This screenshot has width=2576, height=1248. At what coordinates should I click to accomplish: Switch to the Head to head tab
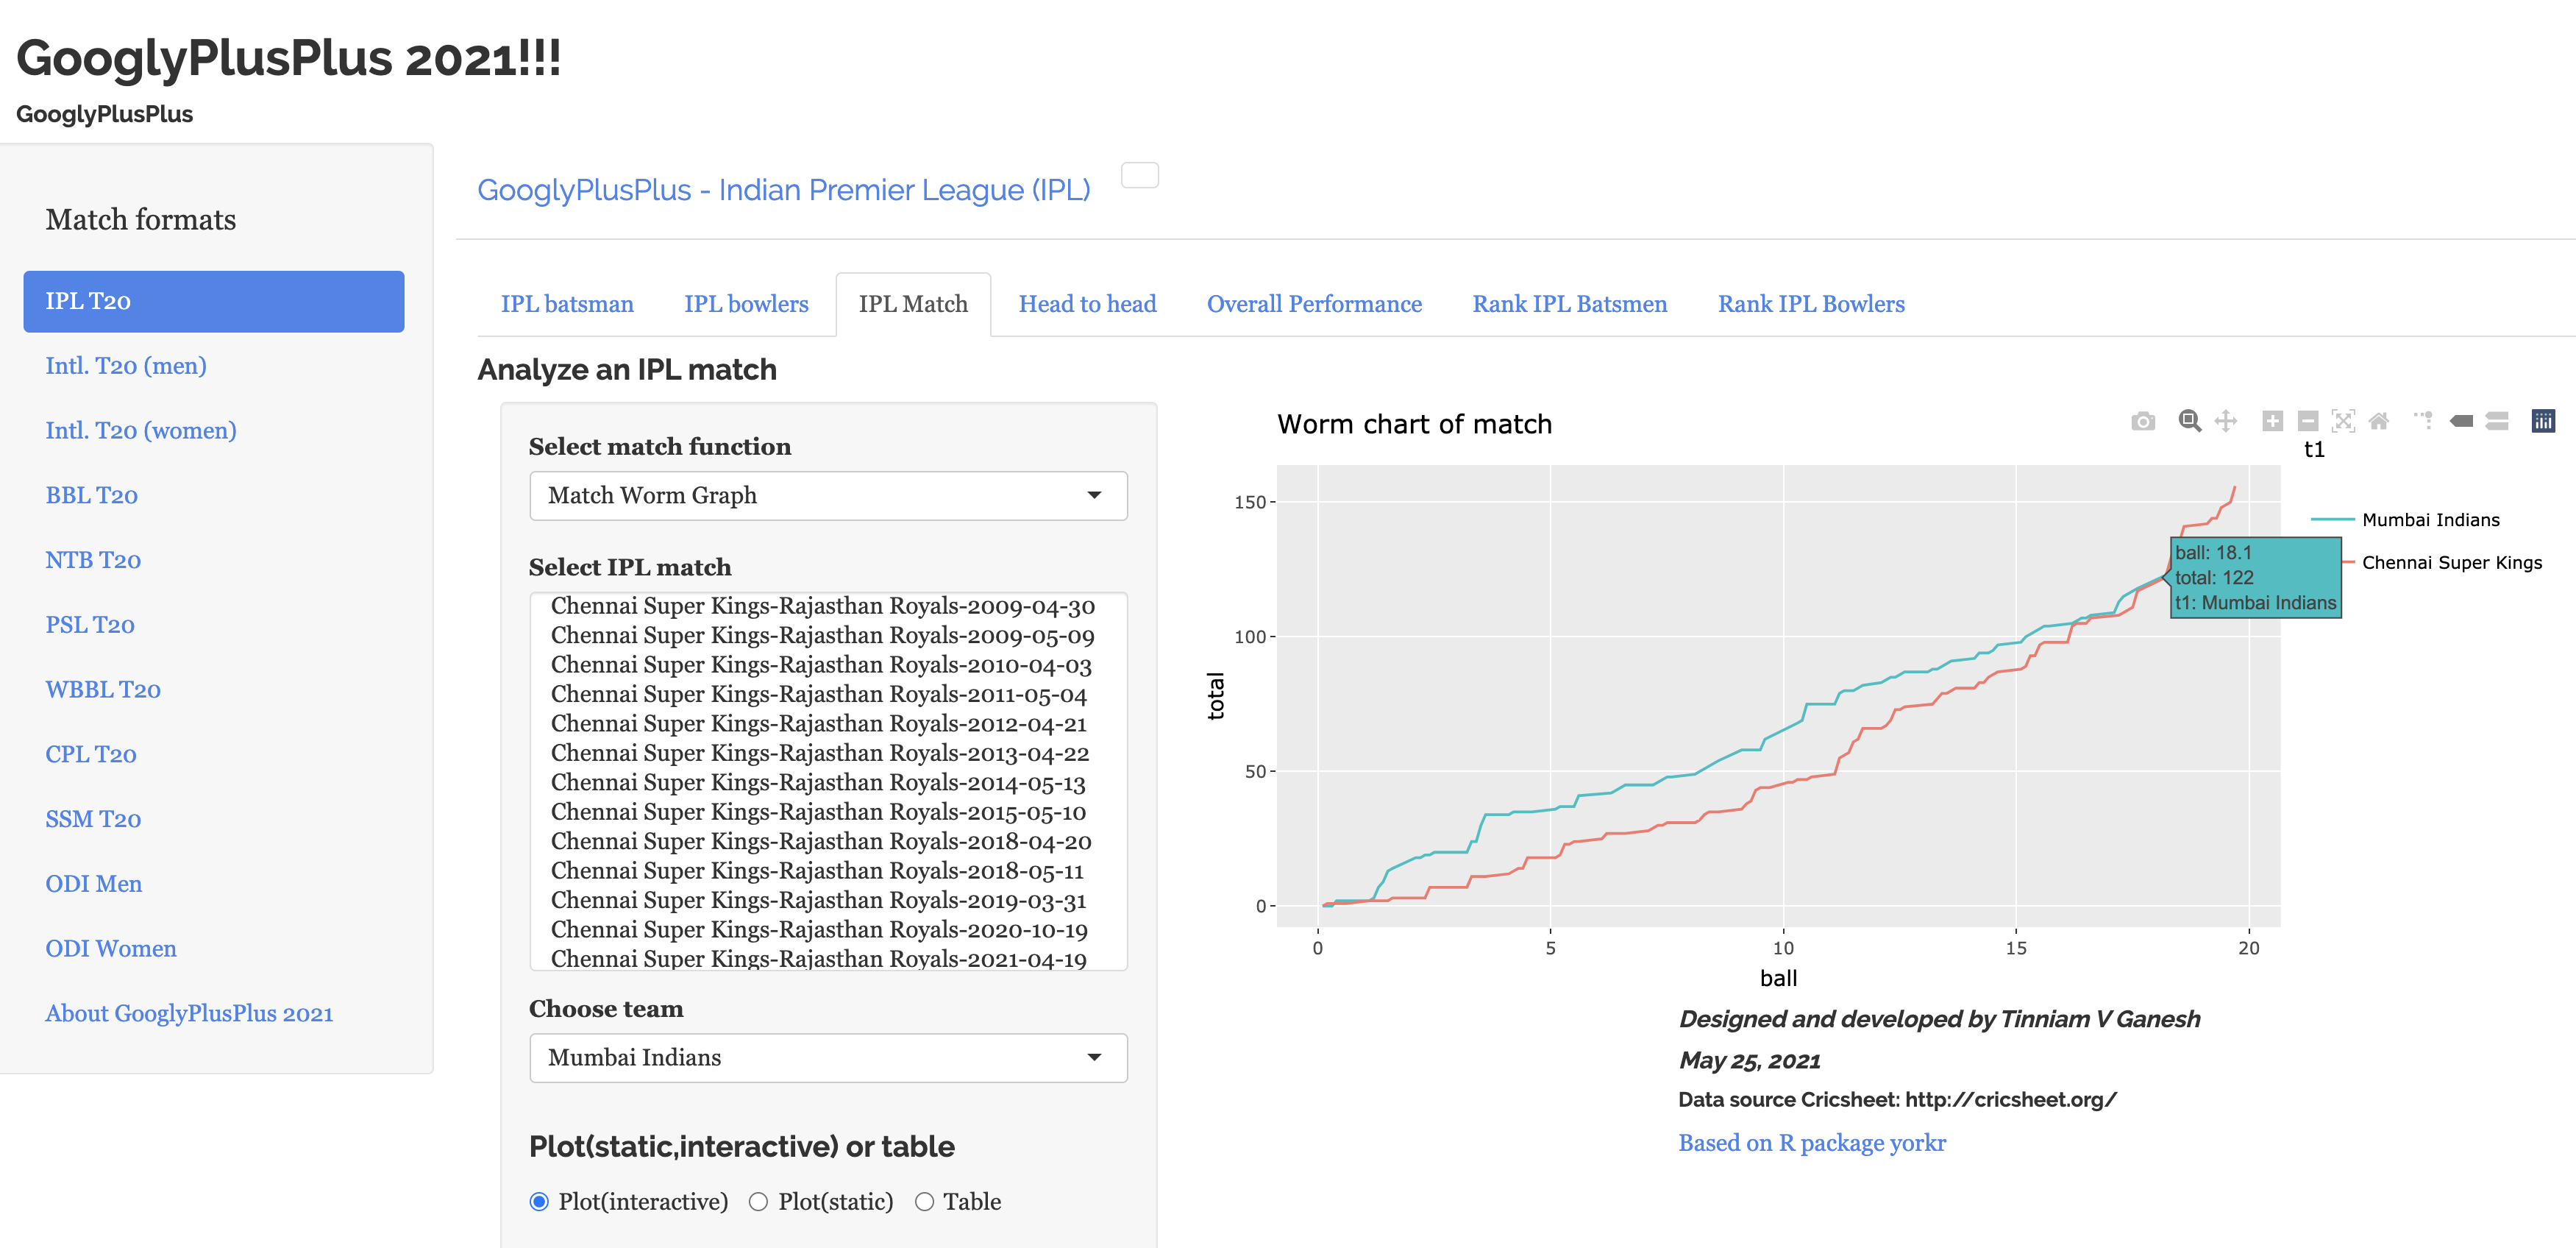click(x=1087, y=304)
